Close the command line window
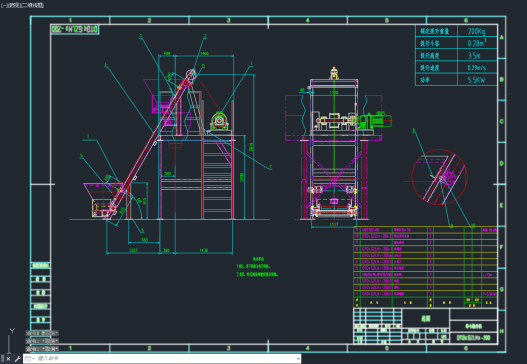527x364 pixels. pyautogui.click(x=8, y=359)
